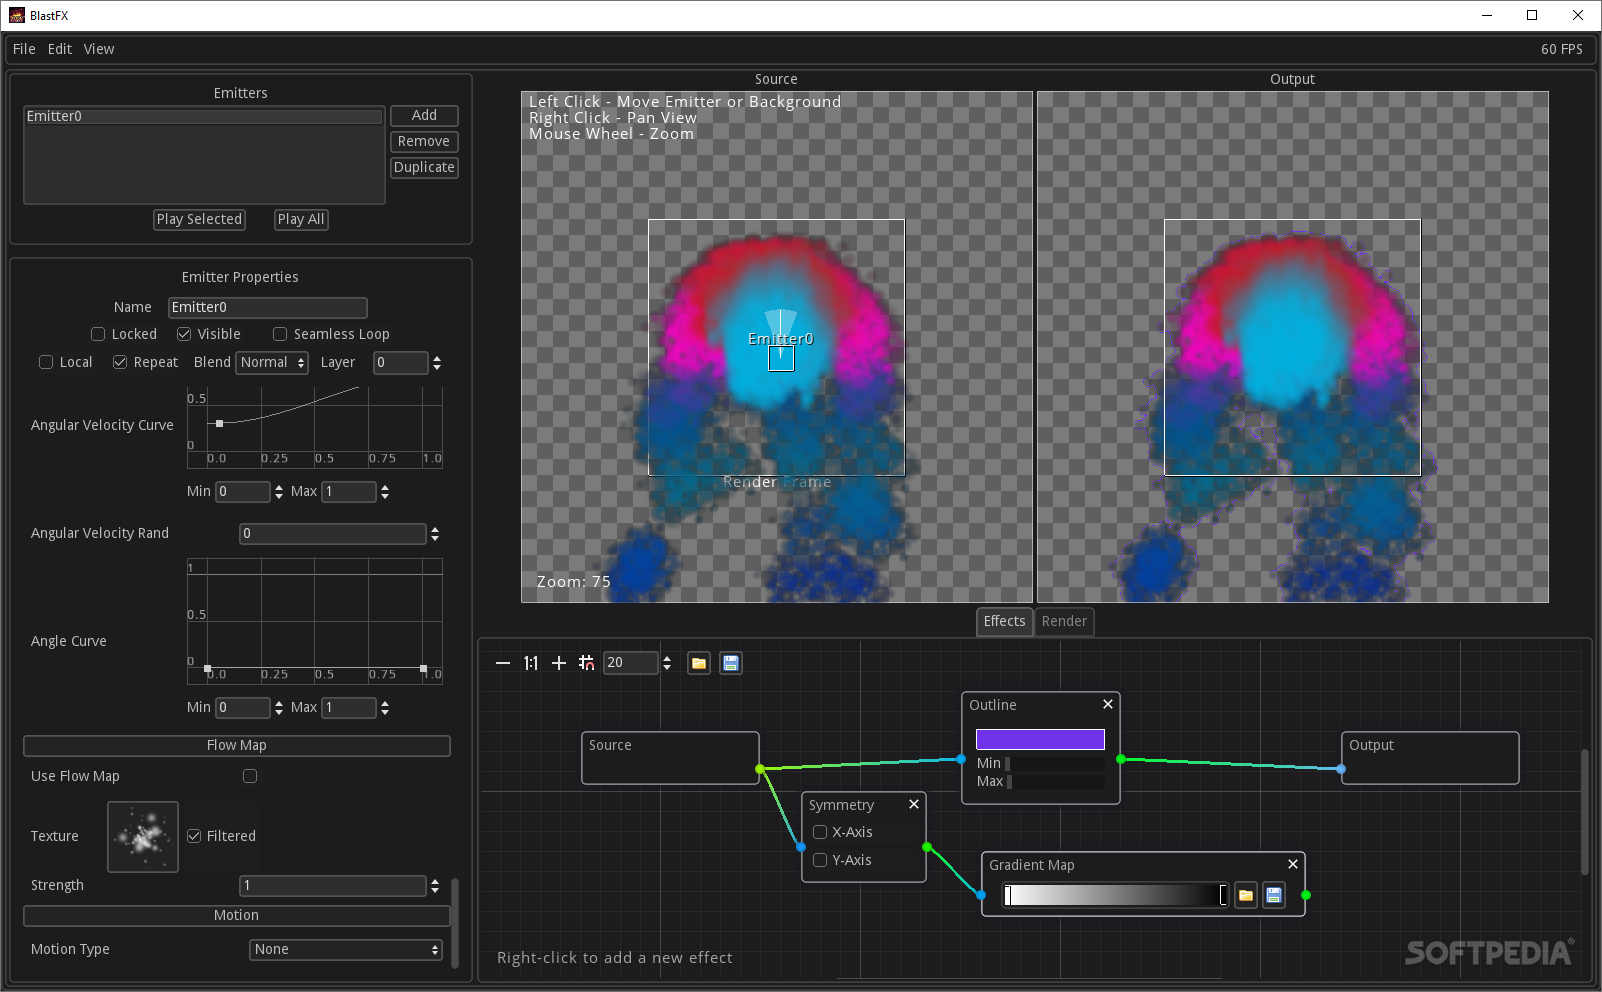The image size is (1602, 992).
Task: Click the Angular Velocity Rand stepper arrows
Action: pyautogui.click(x=435, y=534)
